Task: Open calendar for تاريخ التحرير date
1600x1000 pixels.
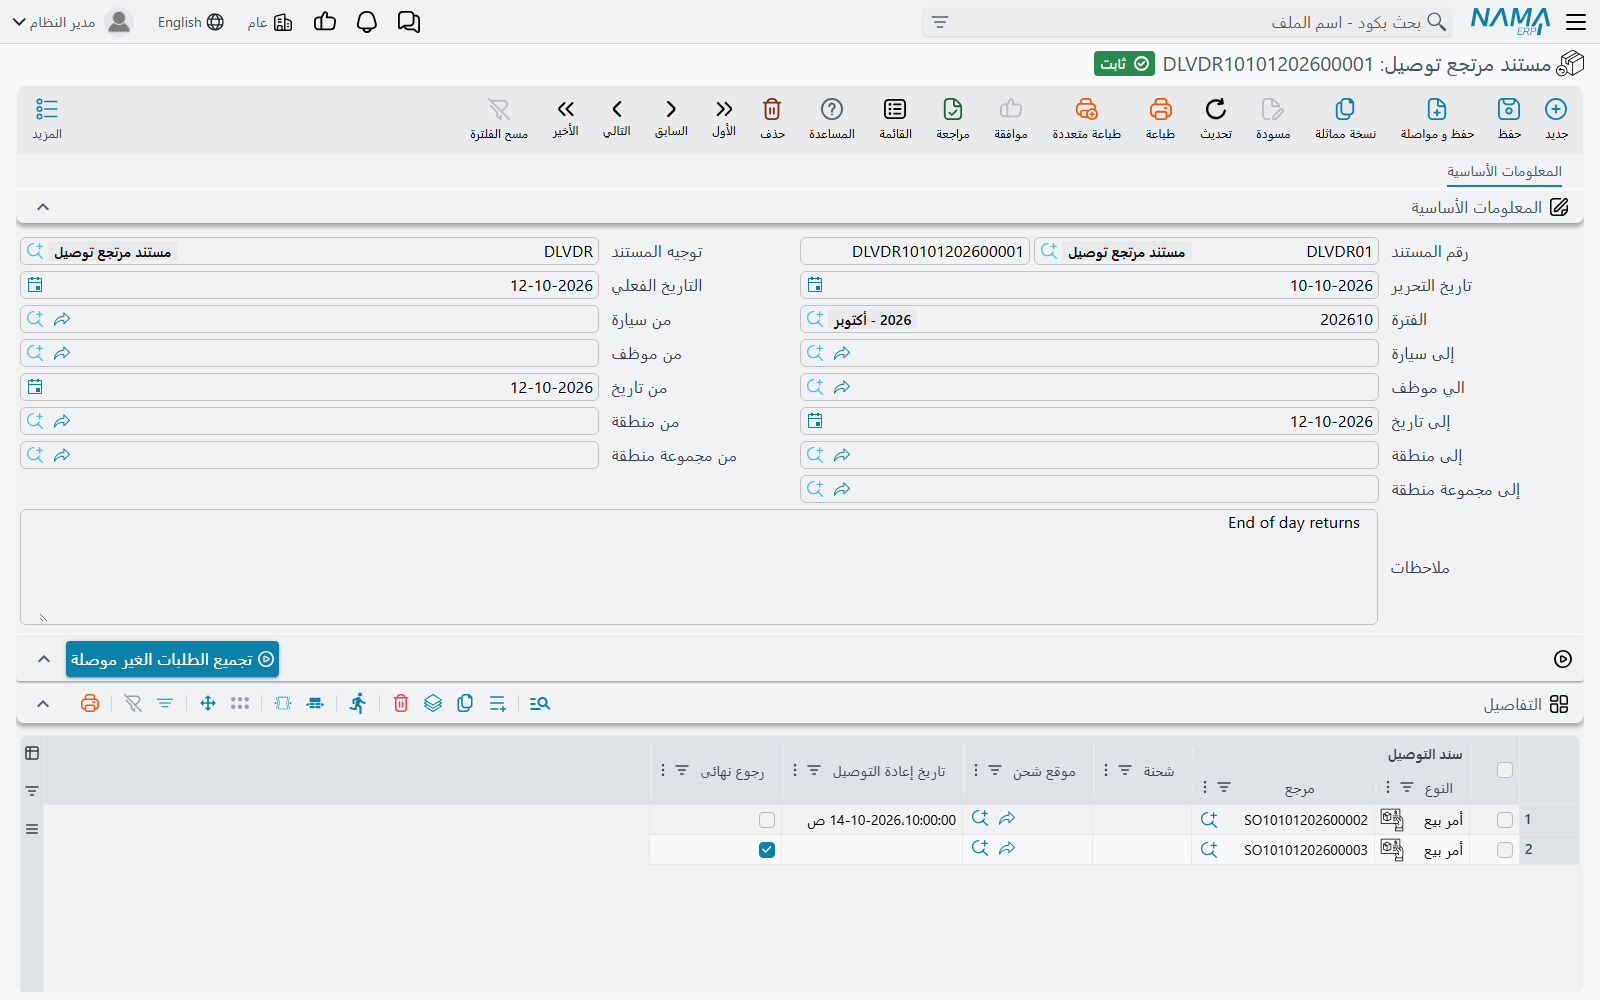Action: (x=815, y=285)
